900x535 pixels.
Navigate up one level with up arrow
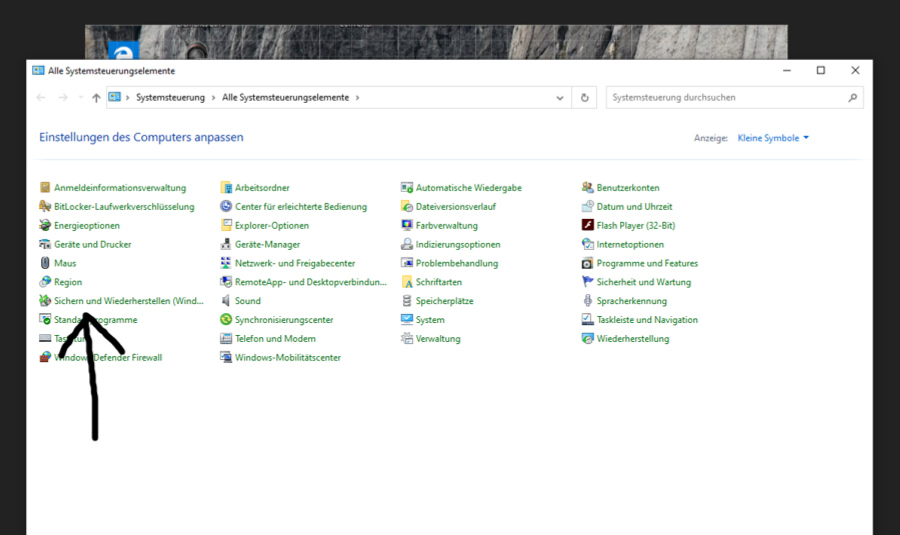coord(96,98)
